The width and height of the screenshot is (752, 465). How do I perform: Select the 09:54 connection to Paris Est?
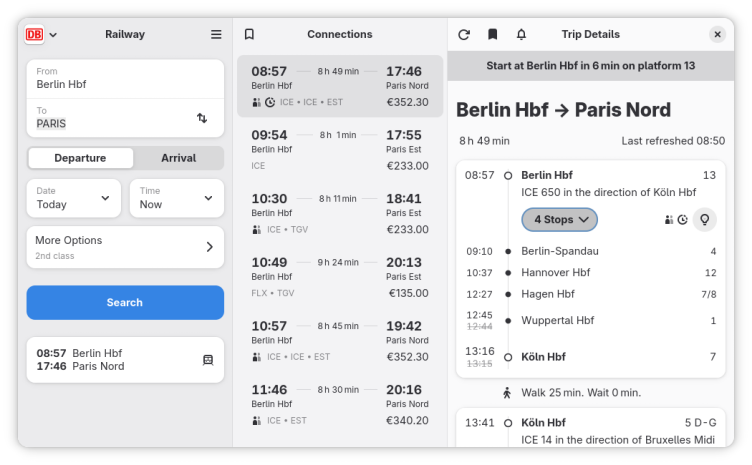pyautogui.click(x=340, y=150)
